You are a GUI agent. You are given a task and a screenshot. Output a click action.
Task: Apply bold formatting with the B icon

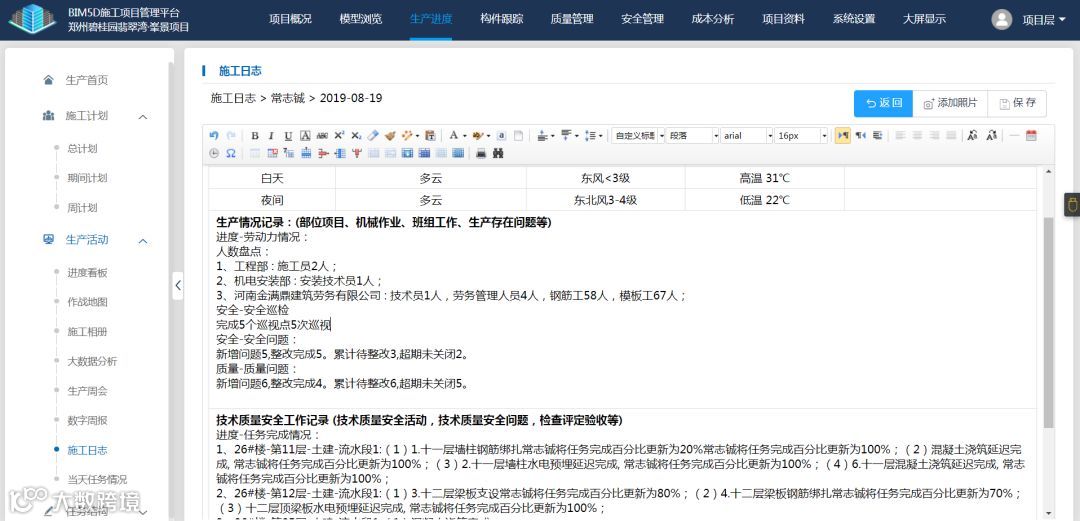tap(255, 136)
